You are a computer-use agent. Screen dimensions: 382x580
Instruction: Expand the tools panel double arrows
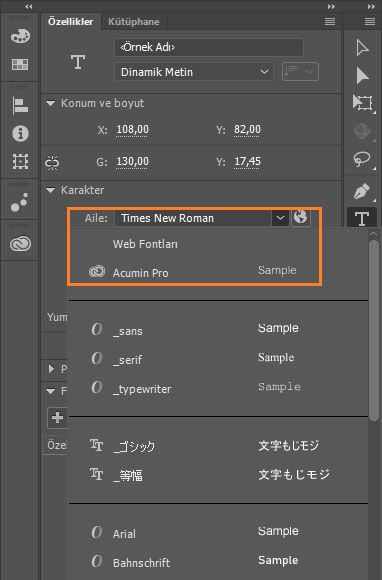click(x=371, y=6)
